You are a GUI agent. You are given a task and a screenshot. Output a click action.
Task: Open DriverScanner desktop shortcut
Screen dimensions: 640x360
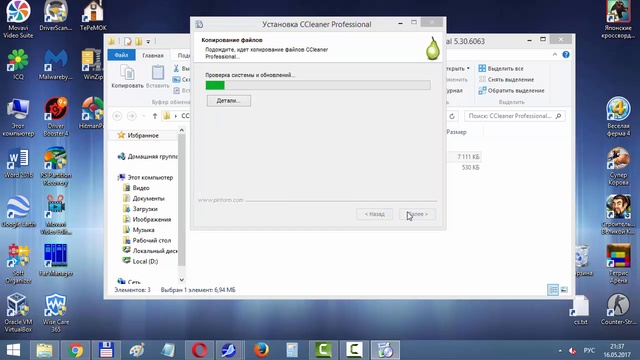click(56, 16)
